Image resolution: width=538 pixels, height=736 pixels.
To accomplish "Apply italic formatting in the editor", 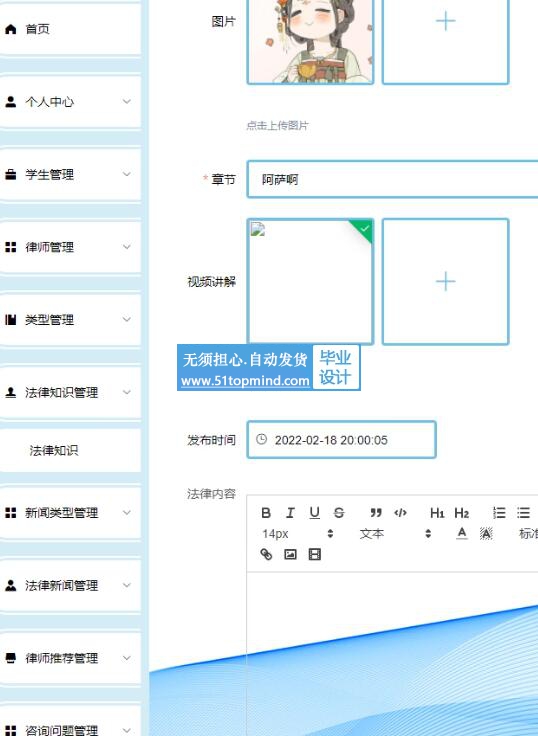I will (x=290, y=513).
